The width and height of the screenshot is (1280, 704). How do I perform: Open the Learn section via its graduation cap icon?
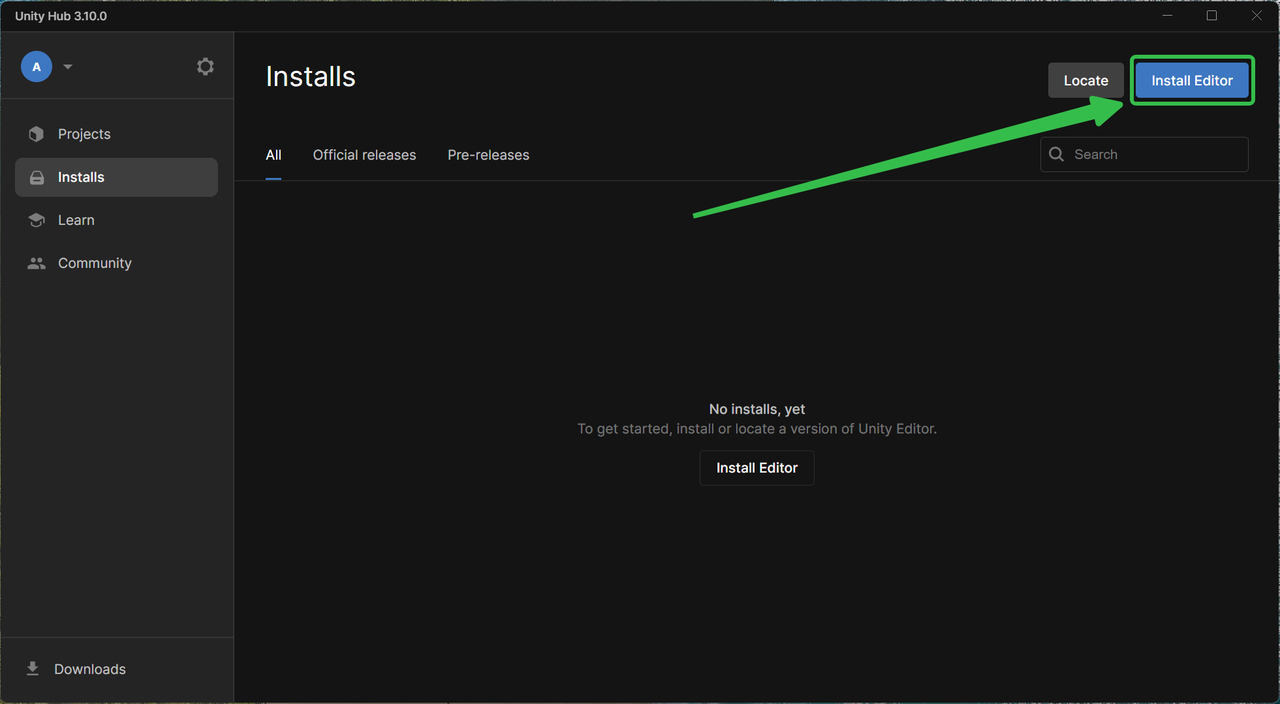coord(36,220)
